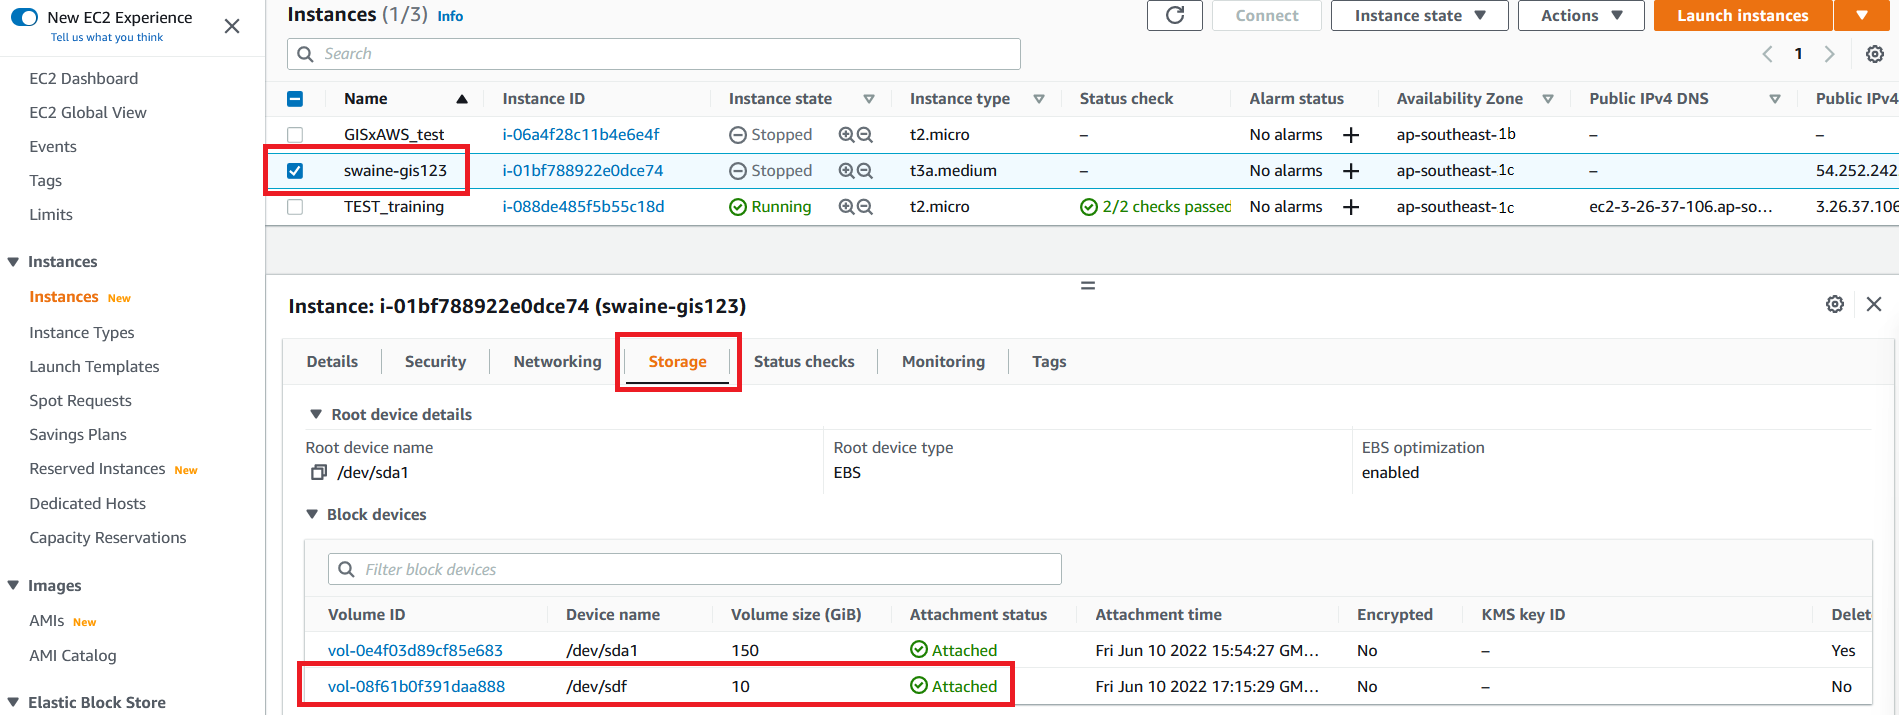The image size is (1899, 715).
Task: Refresh the instances list
Action: [1175, 15]
